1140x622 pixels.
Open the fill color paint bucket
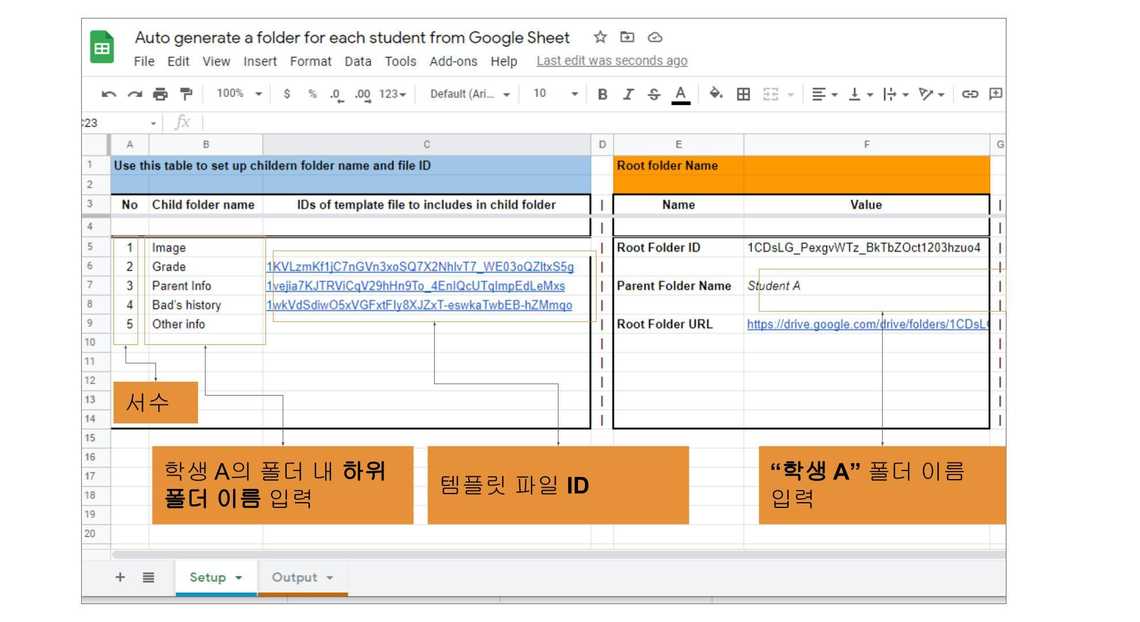coord(716,94)
